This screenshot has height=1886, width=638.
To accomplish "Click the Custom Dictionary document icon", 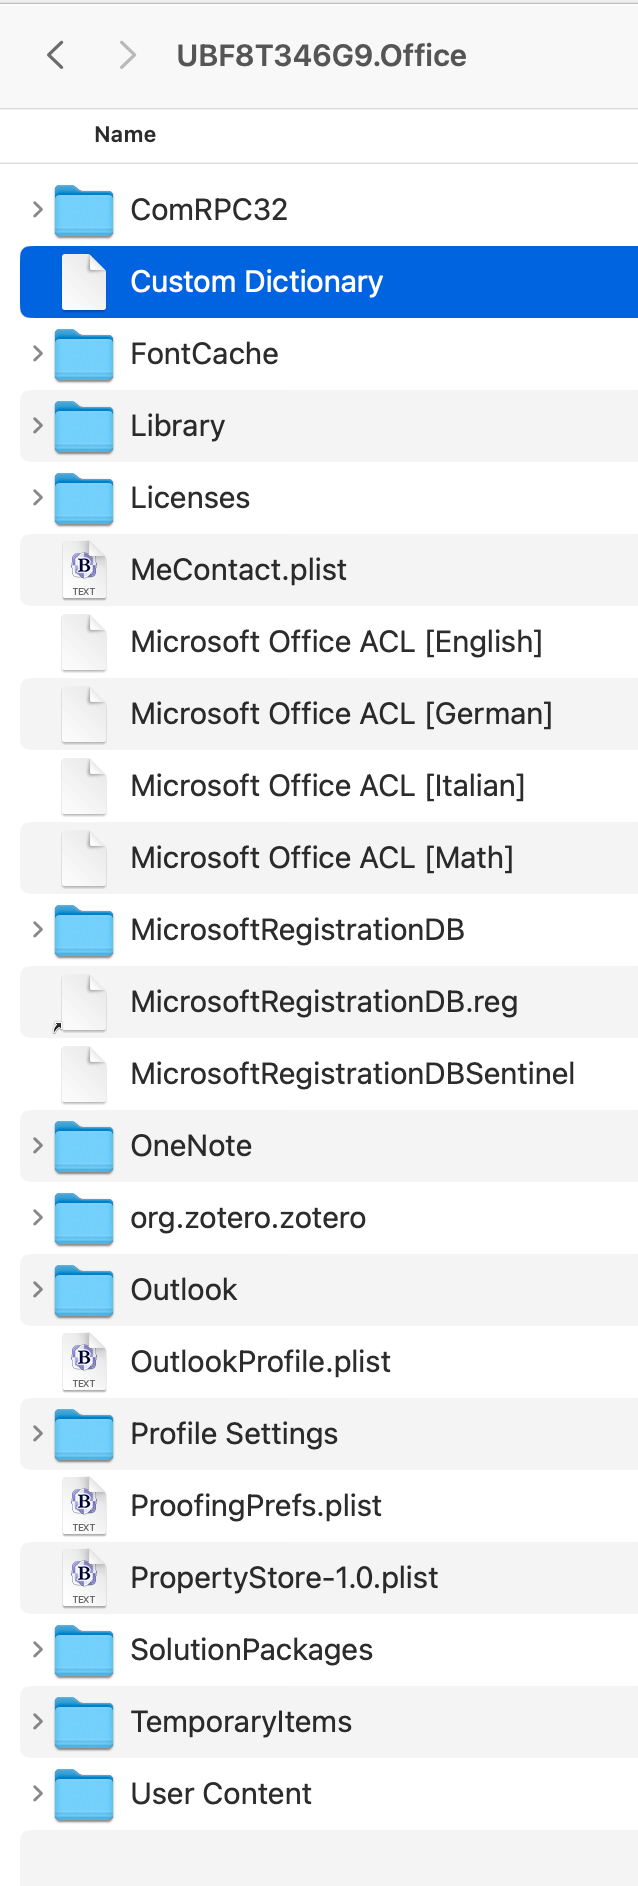I will coord(84,282).
